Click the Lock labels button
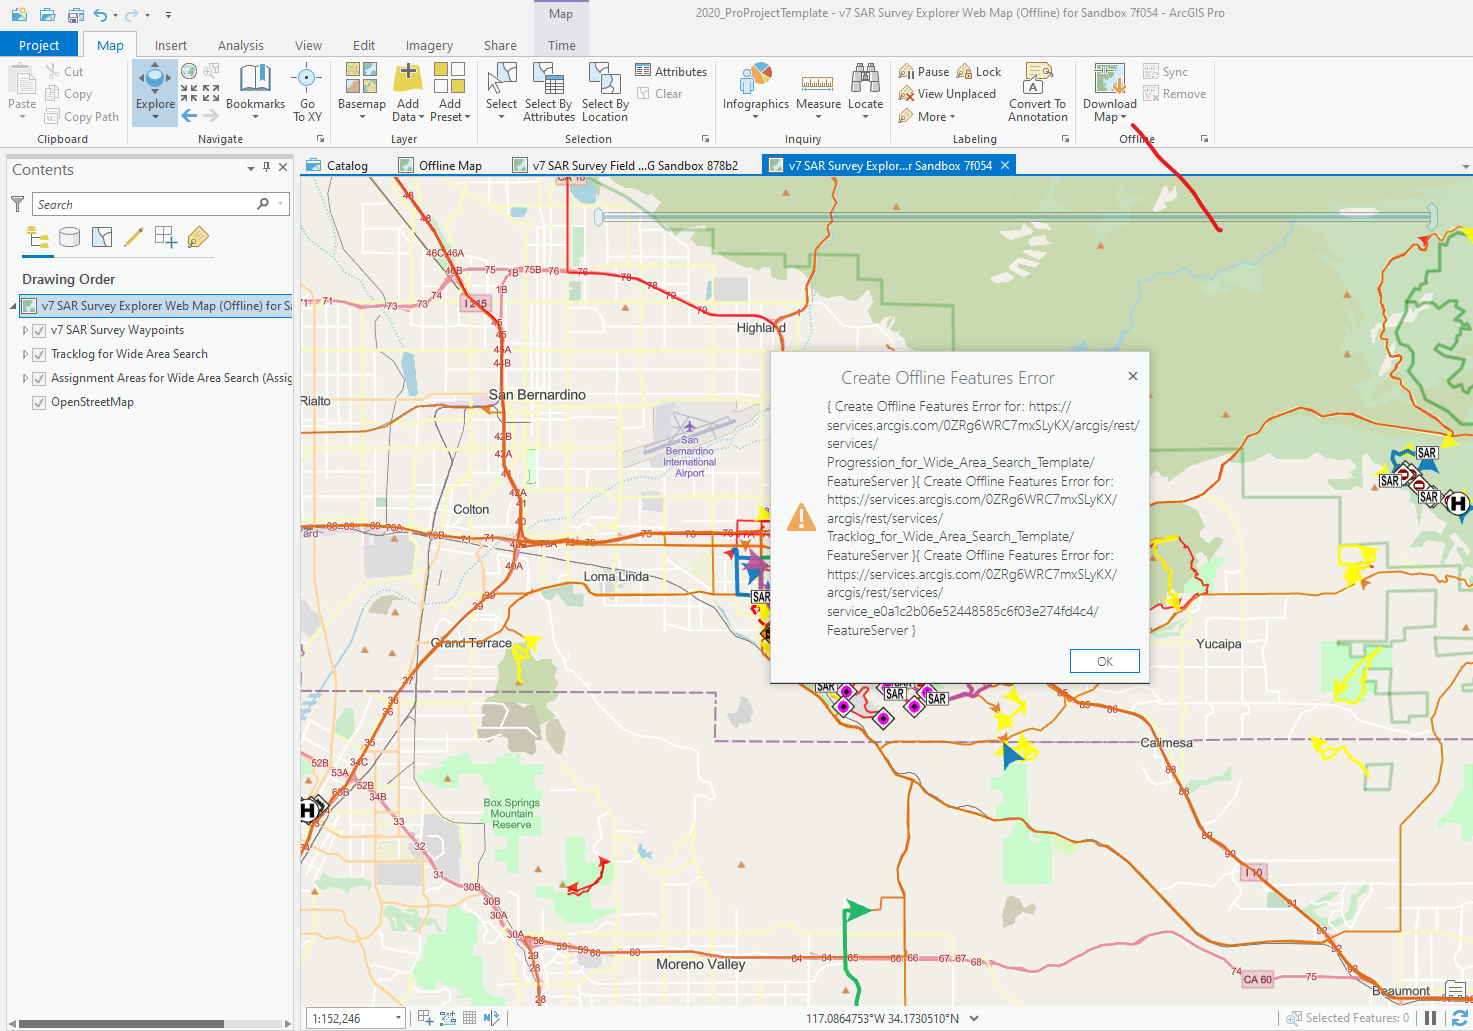 [x=979, y=72]
